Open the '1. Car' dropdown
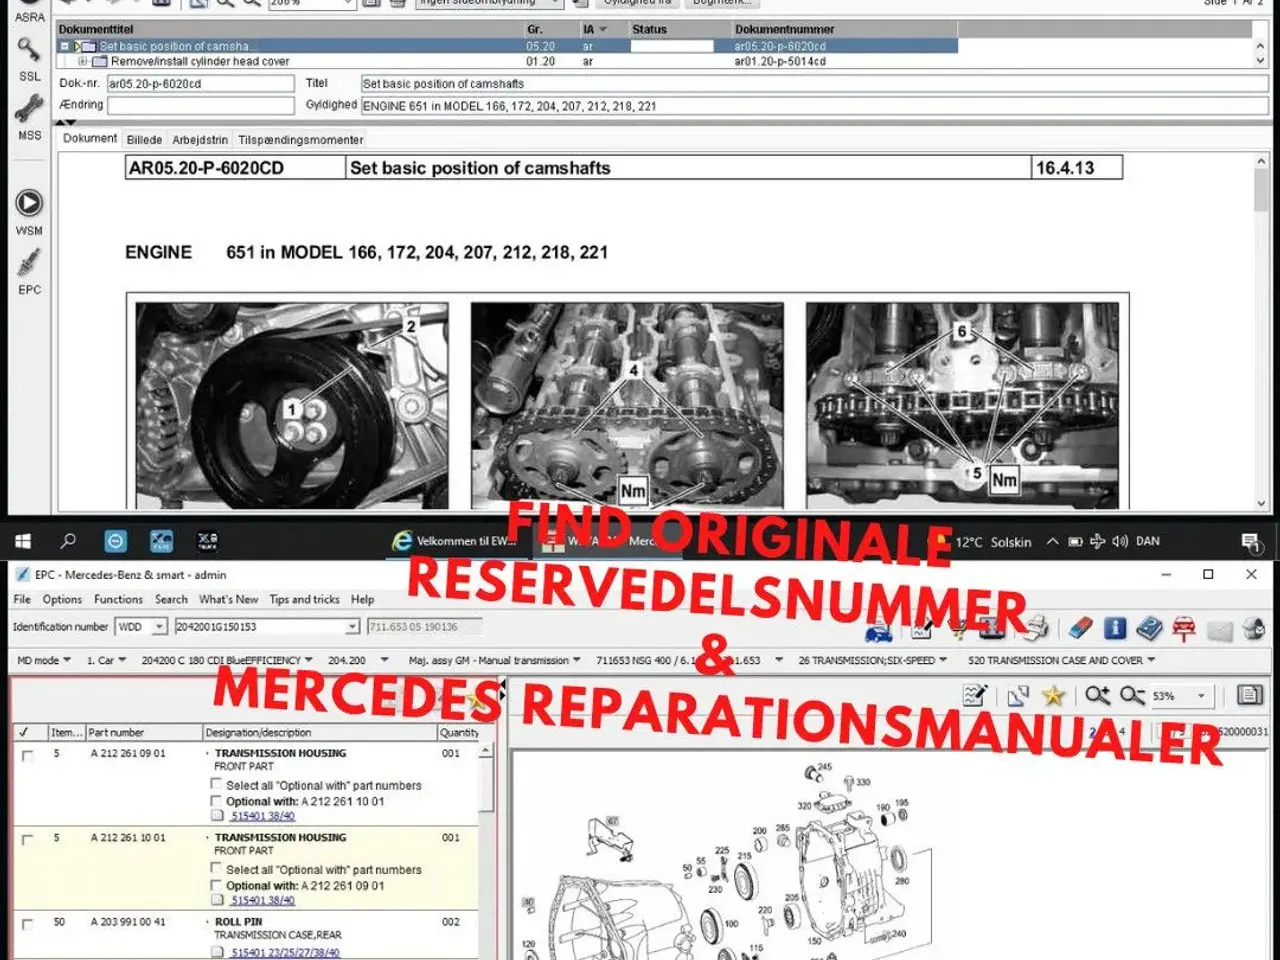Screen dimensions: 1280x960 point(106,660)
